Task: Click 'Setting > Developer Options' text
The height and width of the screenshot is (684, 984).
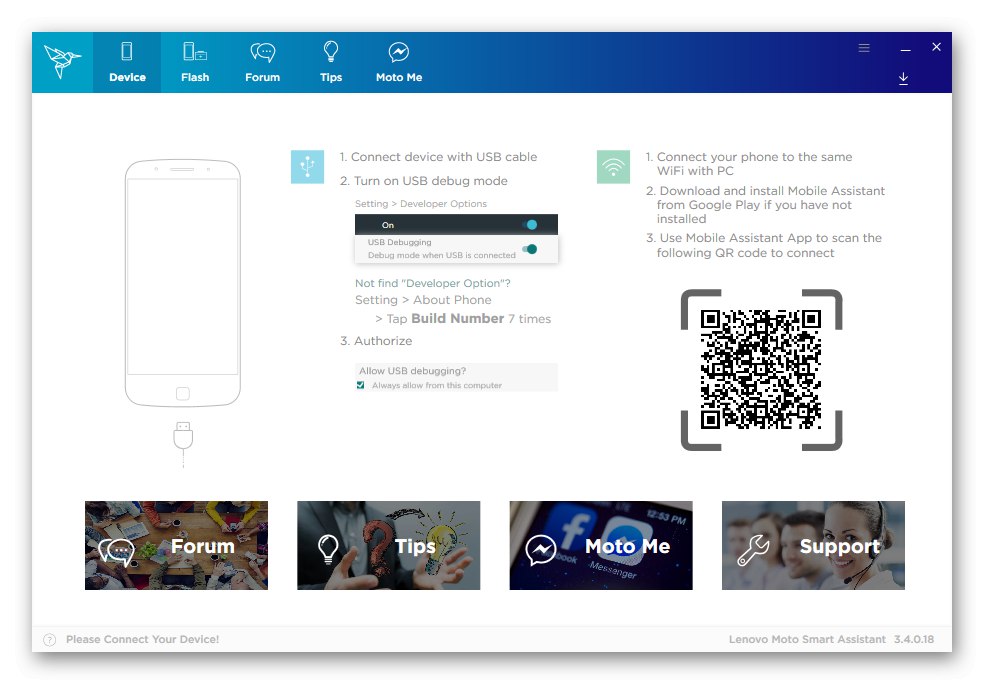Action: tap(421, 204)
